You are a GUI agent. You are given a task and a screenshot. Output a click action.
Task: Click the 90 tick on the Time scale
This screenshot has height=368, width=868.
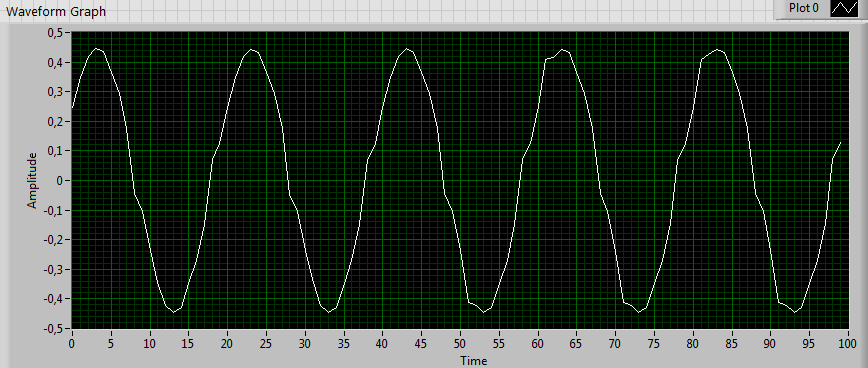click(771, 344)
